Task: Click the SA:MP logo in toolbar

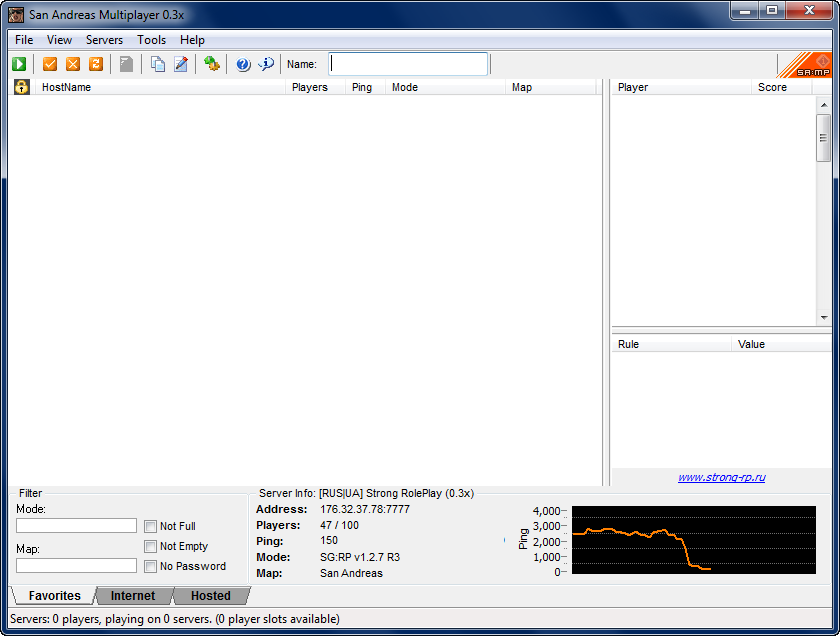Action: pos(804,65)
